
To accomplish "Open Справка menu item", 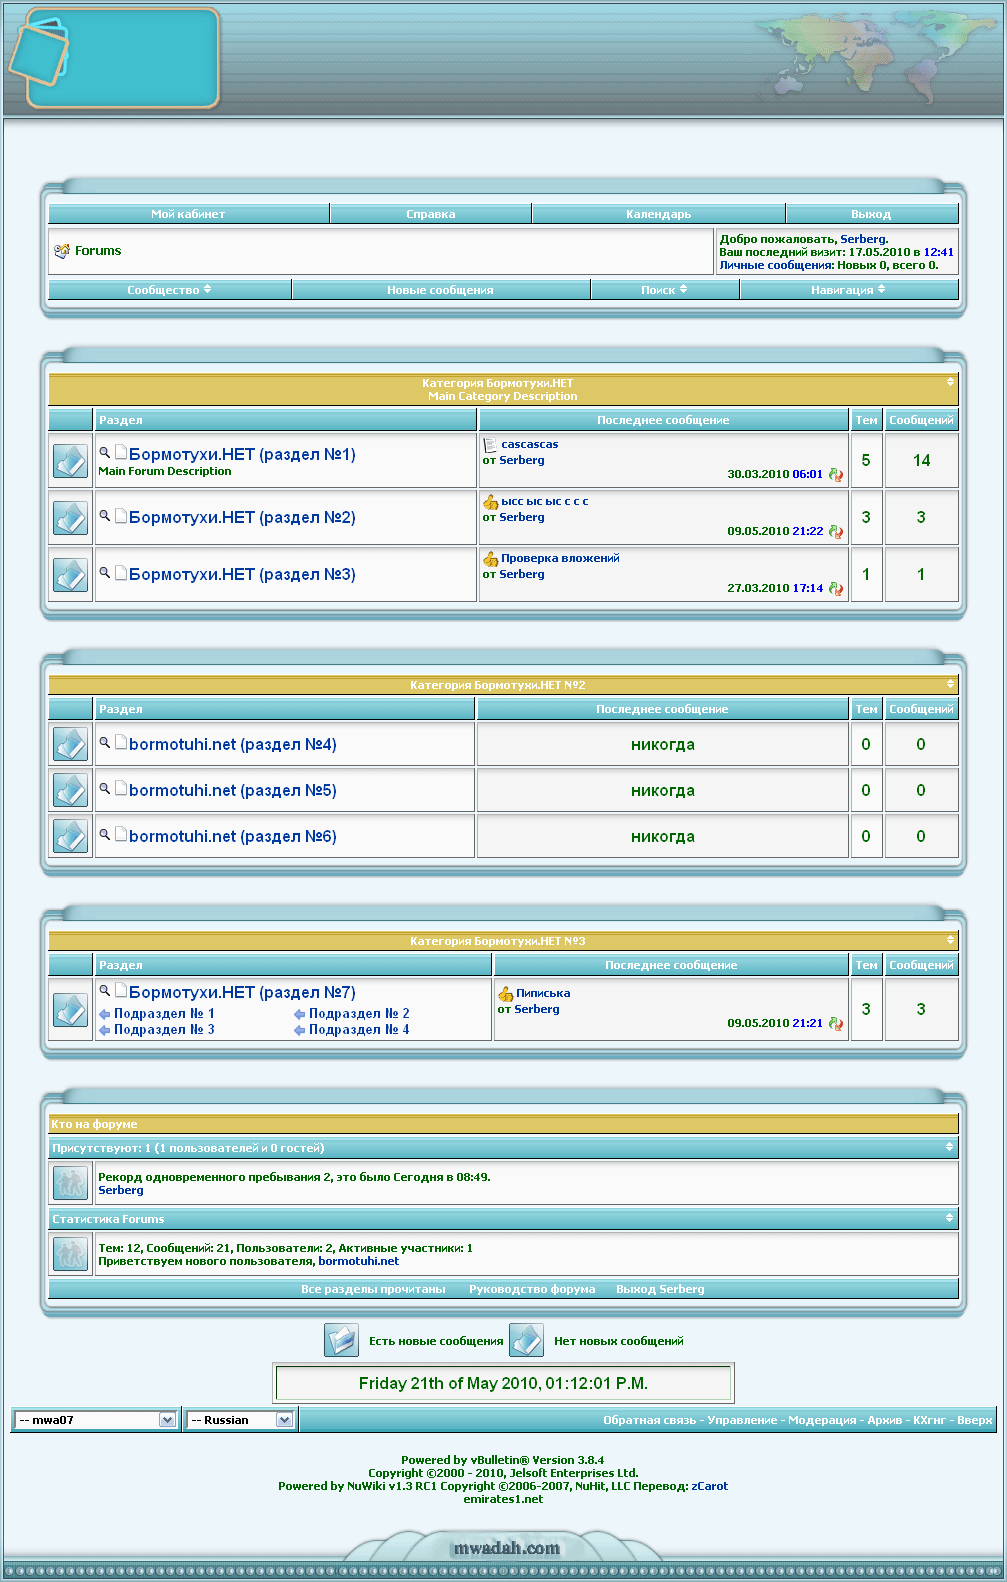I will [431, 214].
